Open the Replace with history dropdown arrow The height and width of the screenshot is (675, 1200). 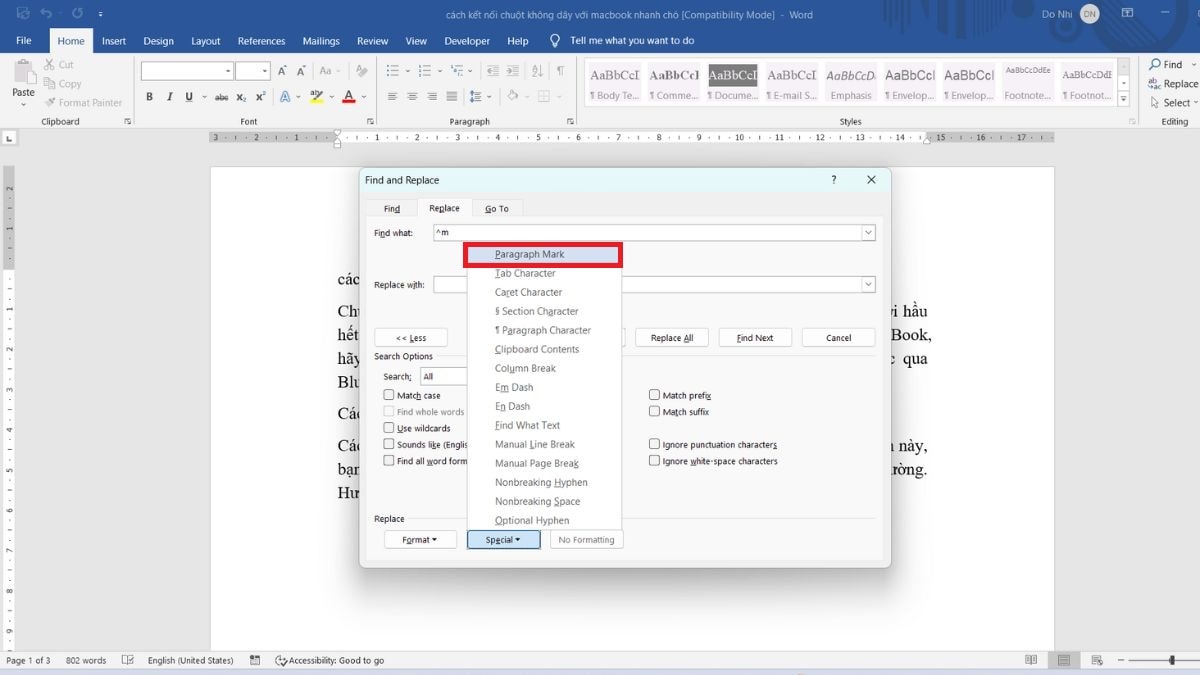click(x=868, y=284)
